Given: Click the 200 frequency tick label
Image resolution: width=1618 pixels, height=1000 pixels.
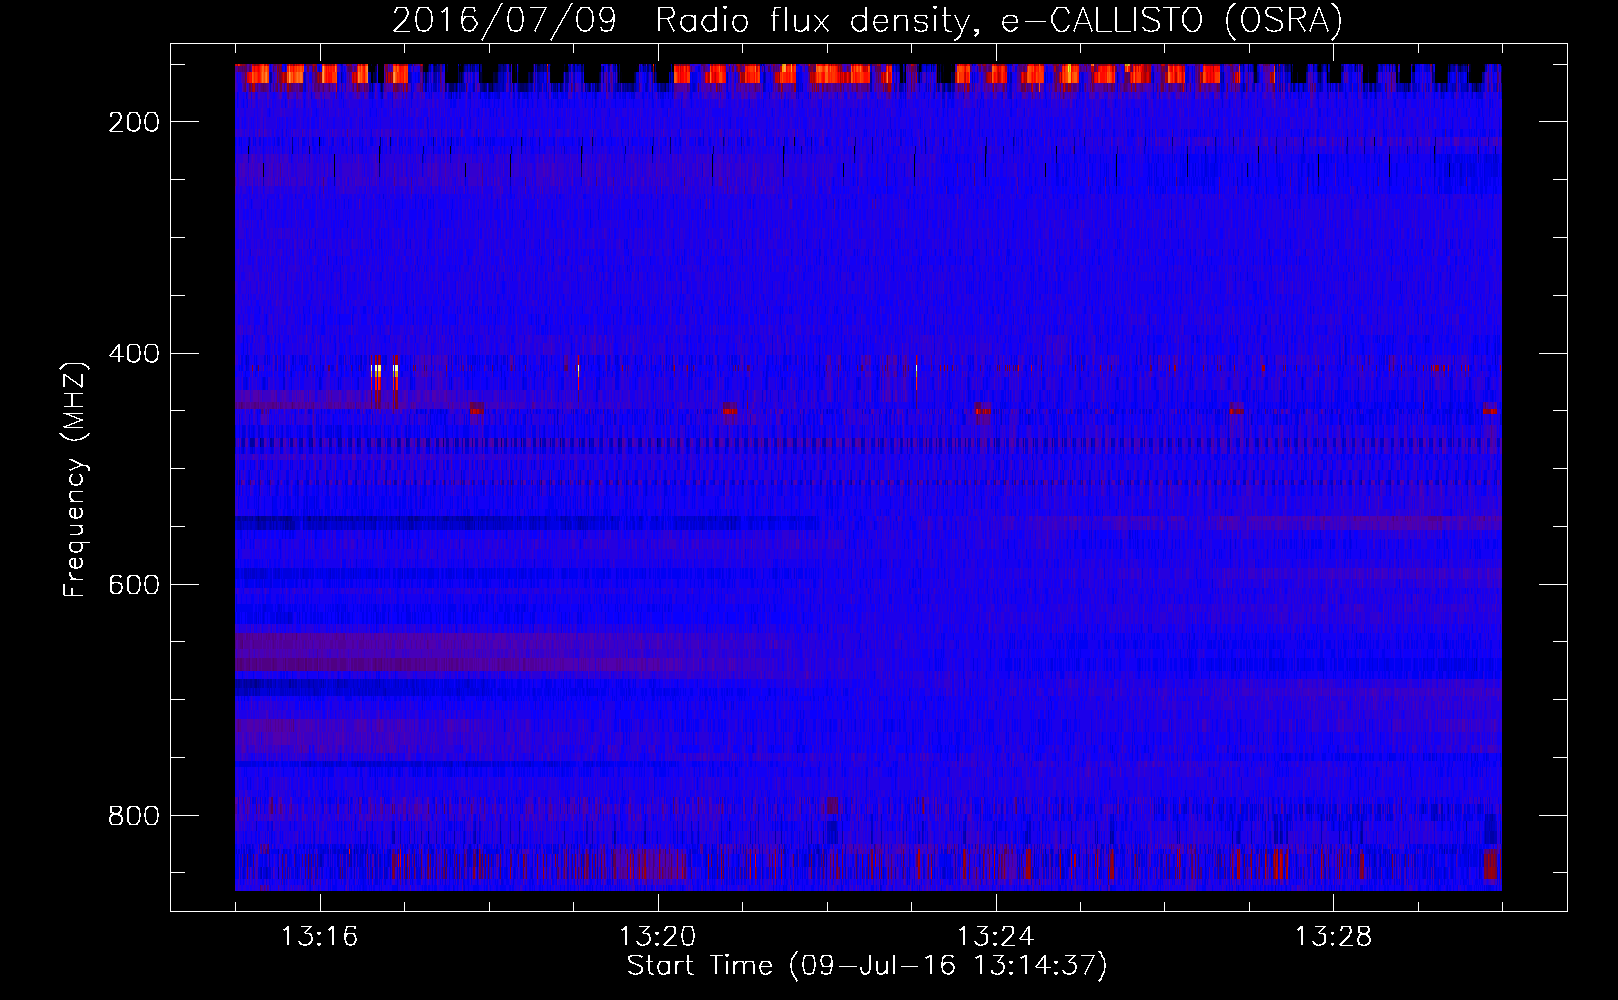Looking at the screenshot, I should (x=134, y=122).
